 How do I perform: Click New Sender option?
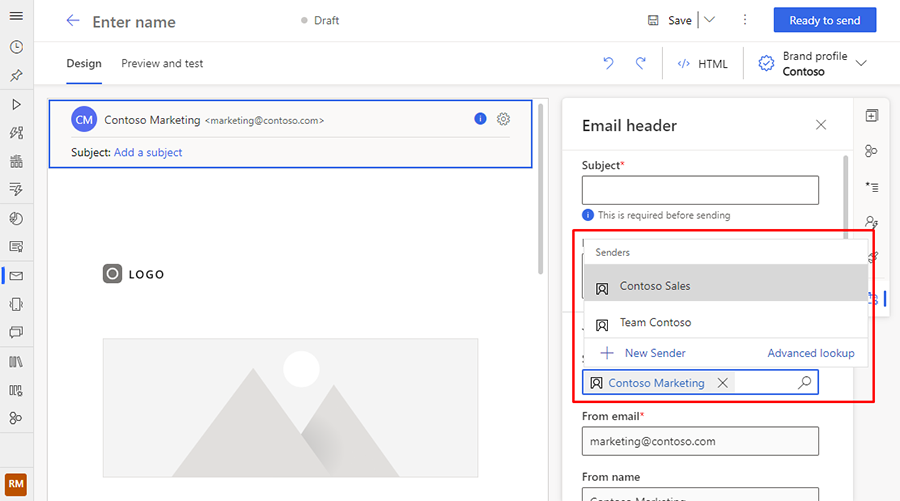tap(642, 353)
